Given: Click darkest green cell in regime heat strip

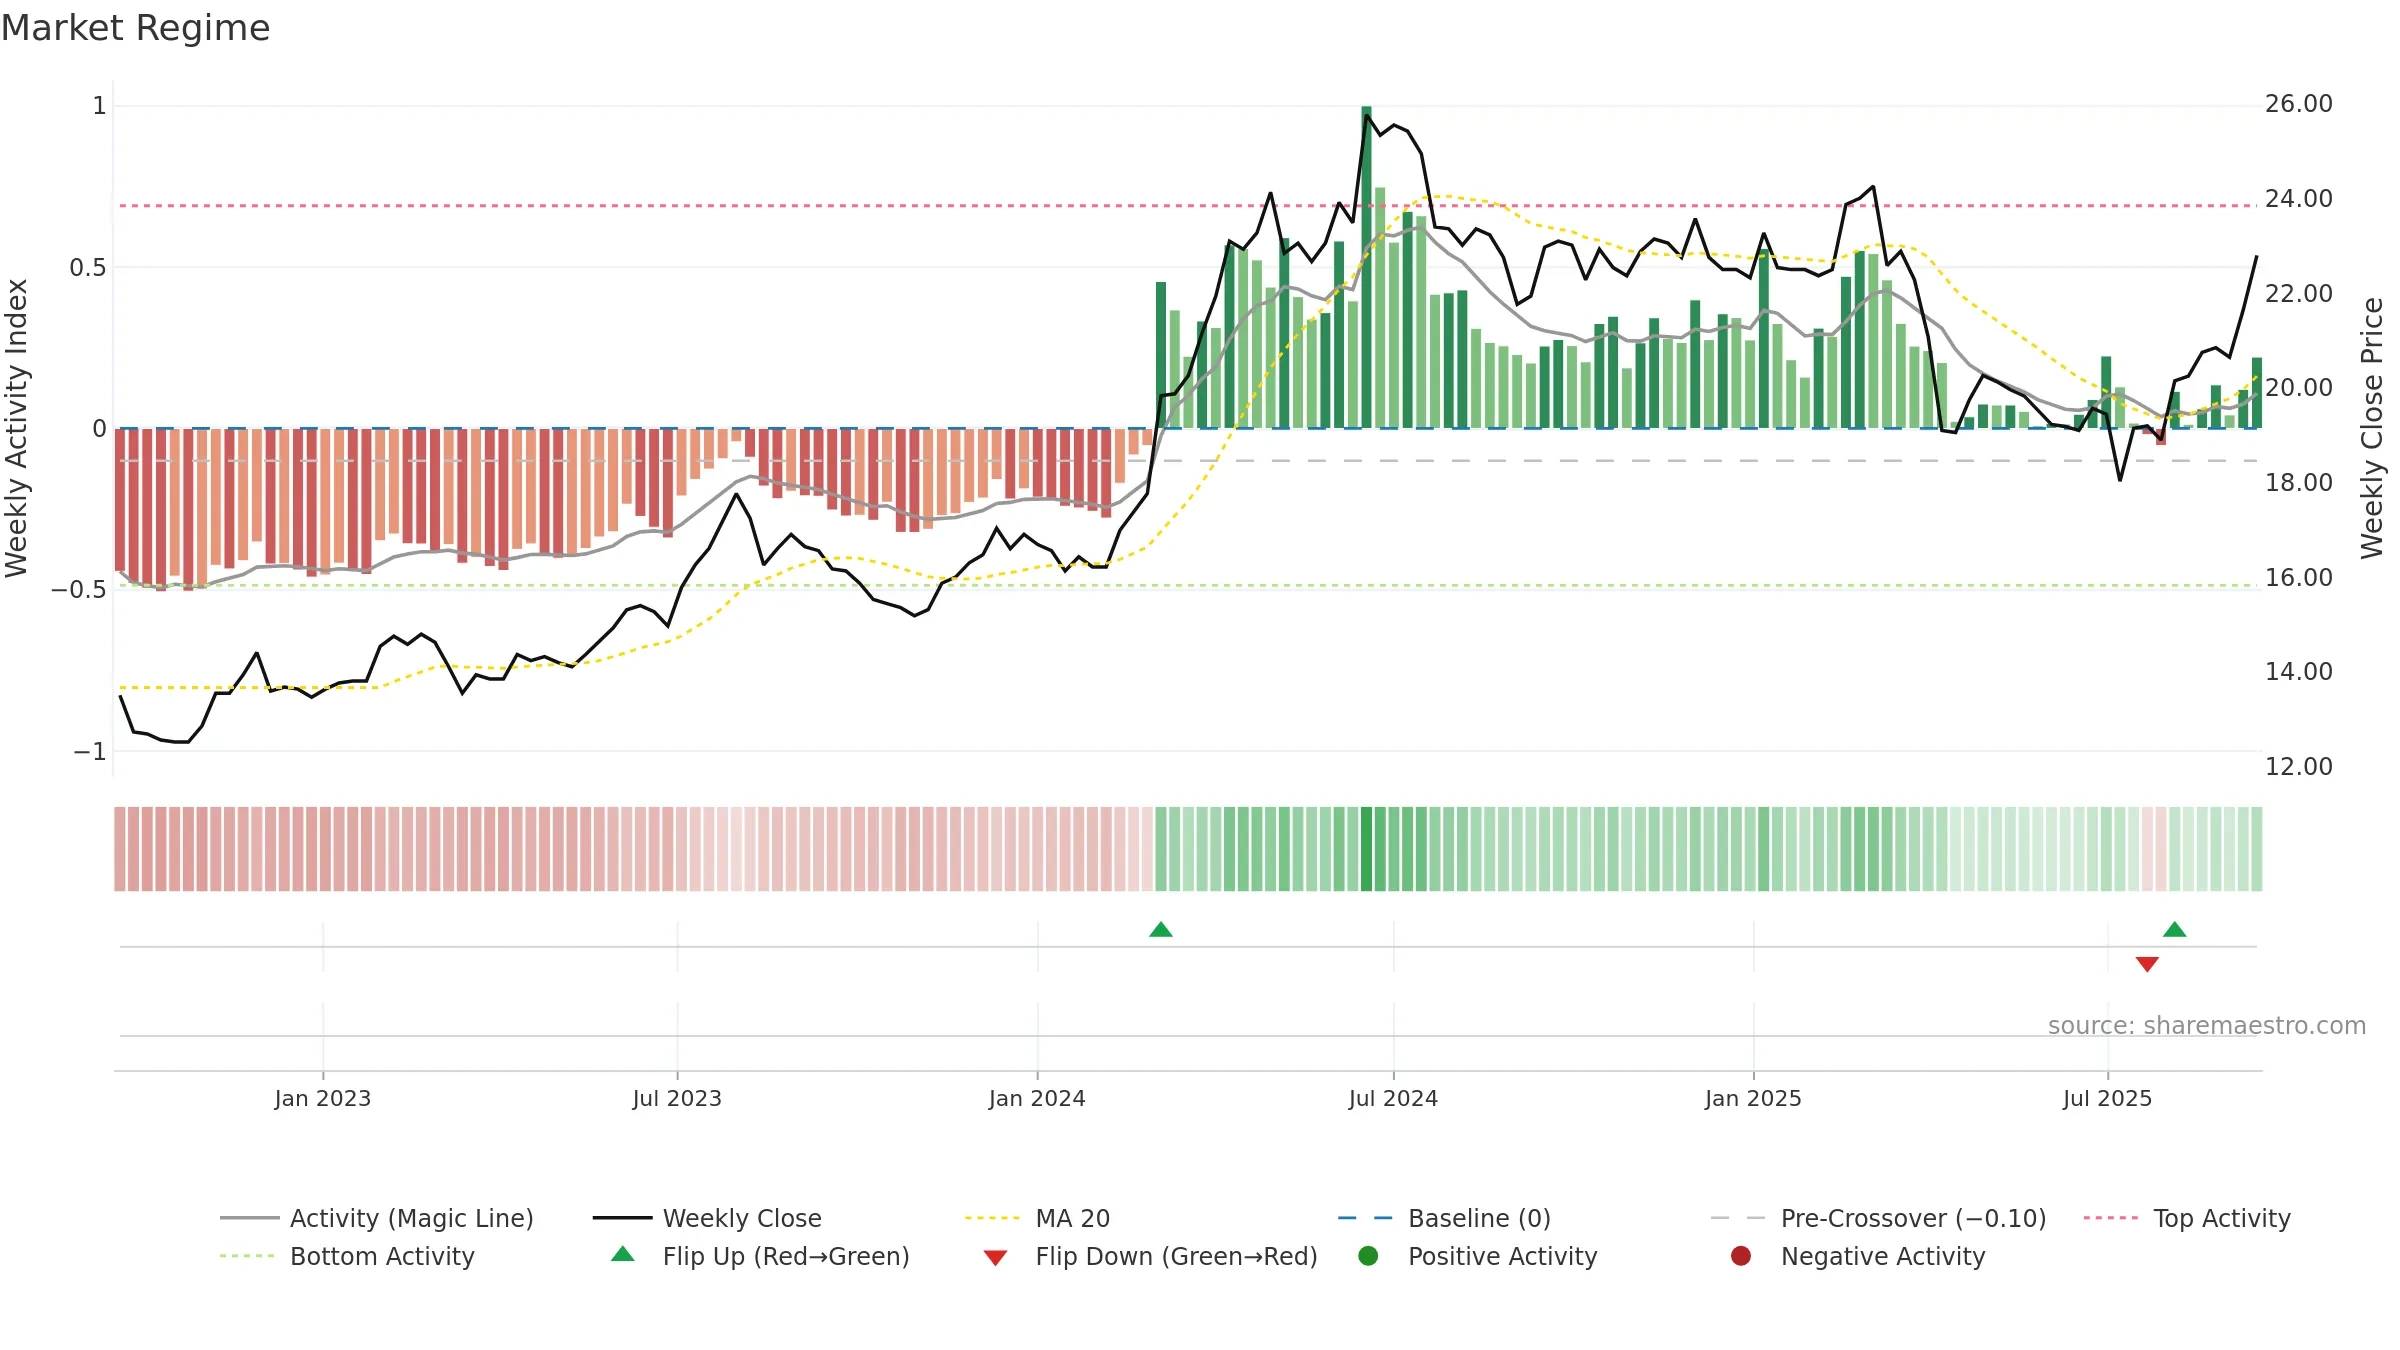Looking at the screenshot, I should coord(1366,849).
